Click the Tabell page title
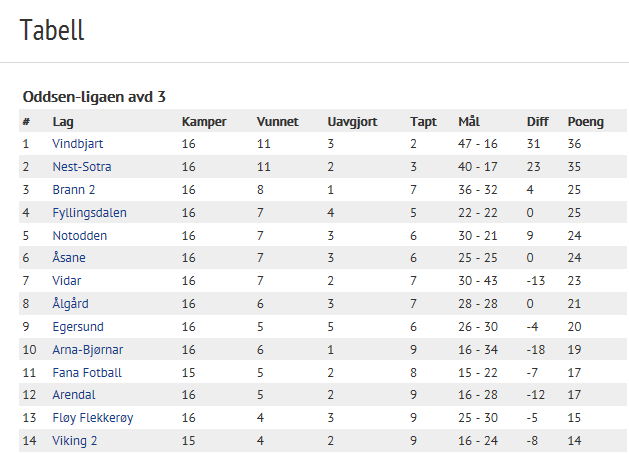 (51, 30)
